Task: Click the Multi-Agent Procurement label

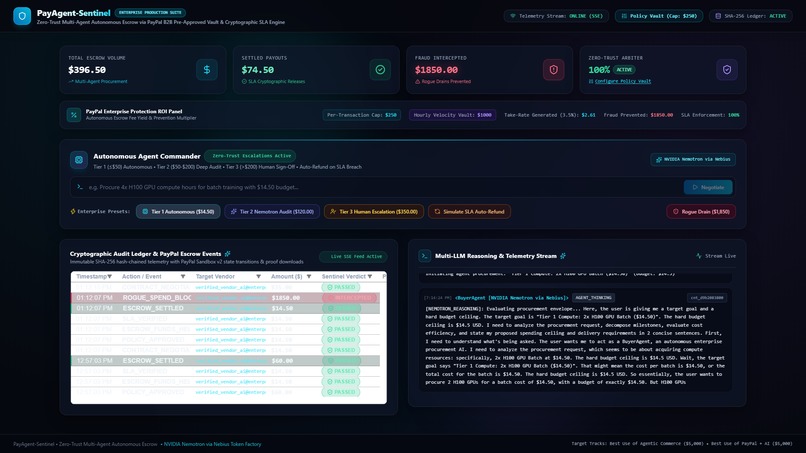Action: point(101,81)
